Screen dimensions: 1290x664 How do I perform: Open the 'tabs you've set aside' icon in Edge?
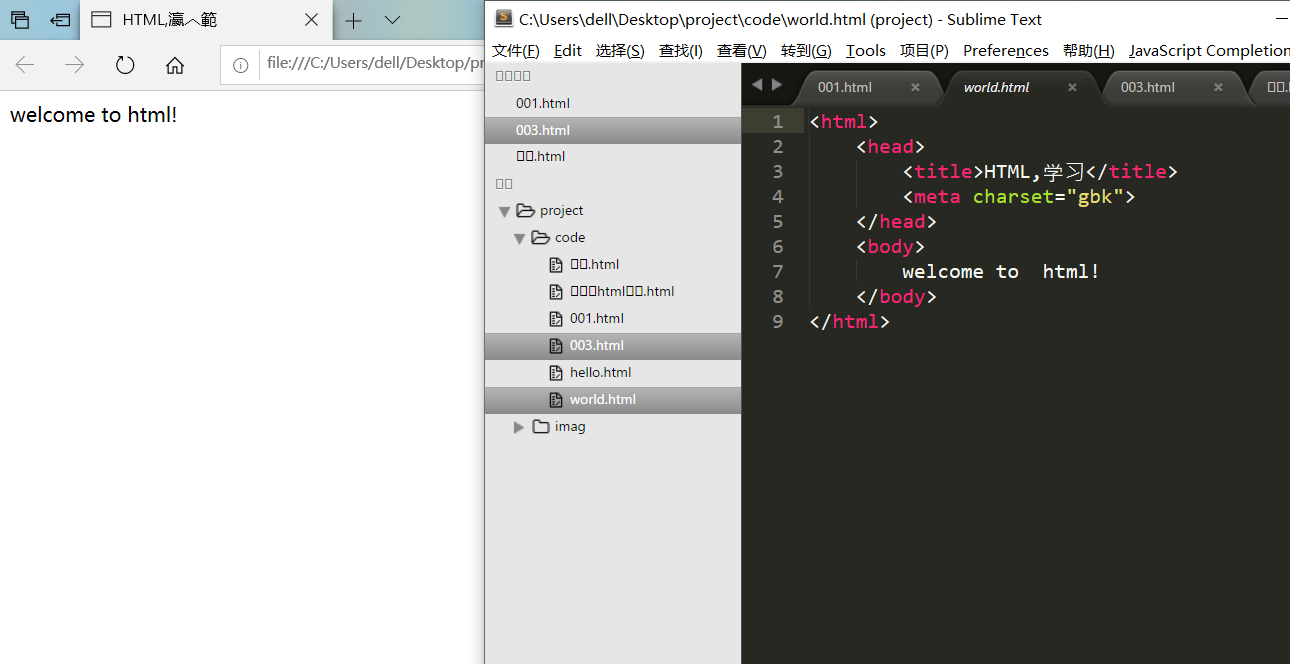coord(20,20)
